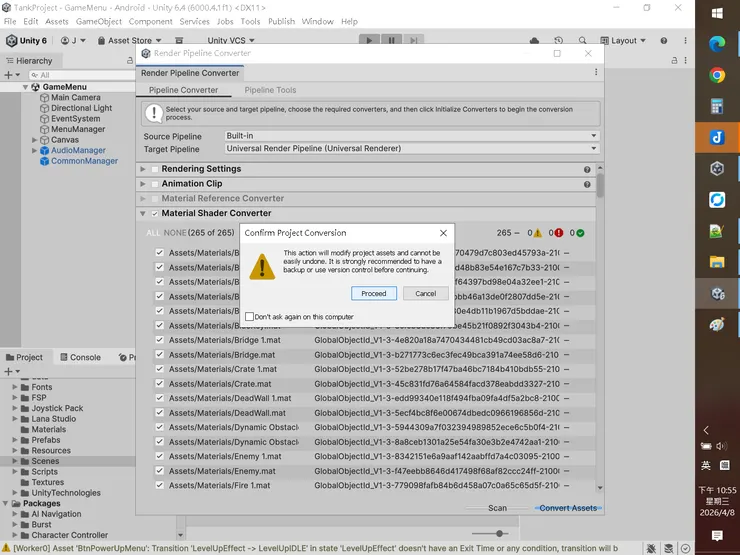Click the green success count filter icon
Viewport: 740px width, 555px height.
(x=580, y=233)
